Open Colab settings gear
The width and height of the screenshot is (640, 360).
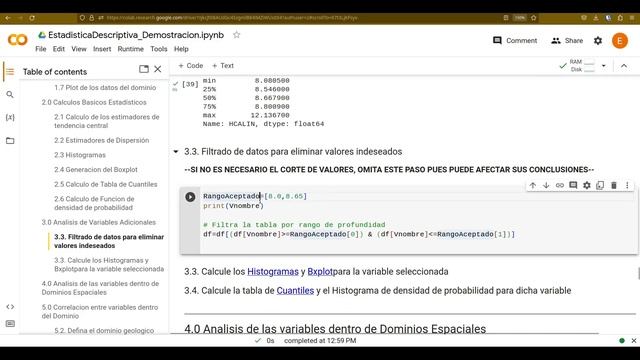(598, 40)
